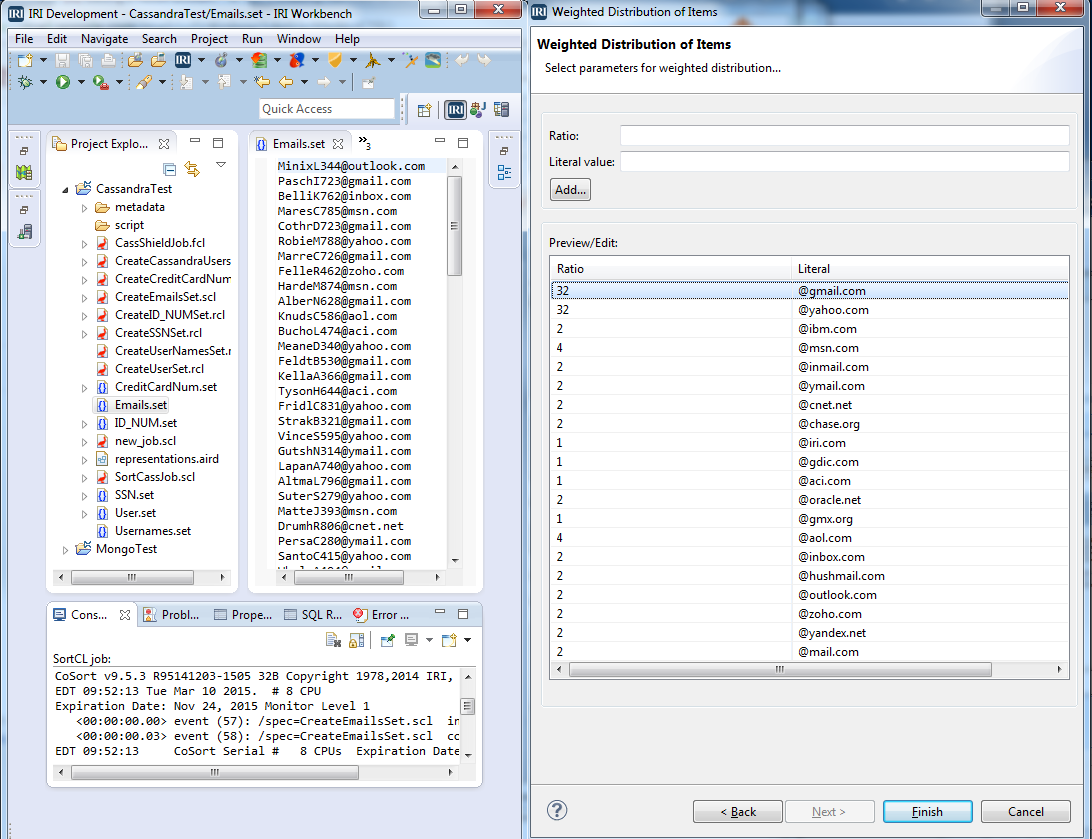Click the map icon in left sidebar
This screenshot has height=839, width=1092.
24,172
